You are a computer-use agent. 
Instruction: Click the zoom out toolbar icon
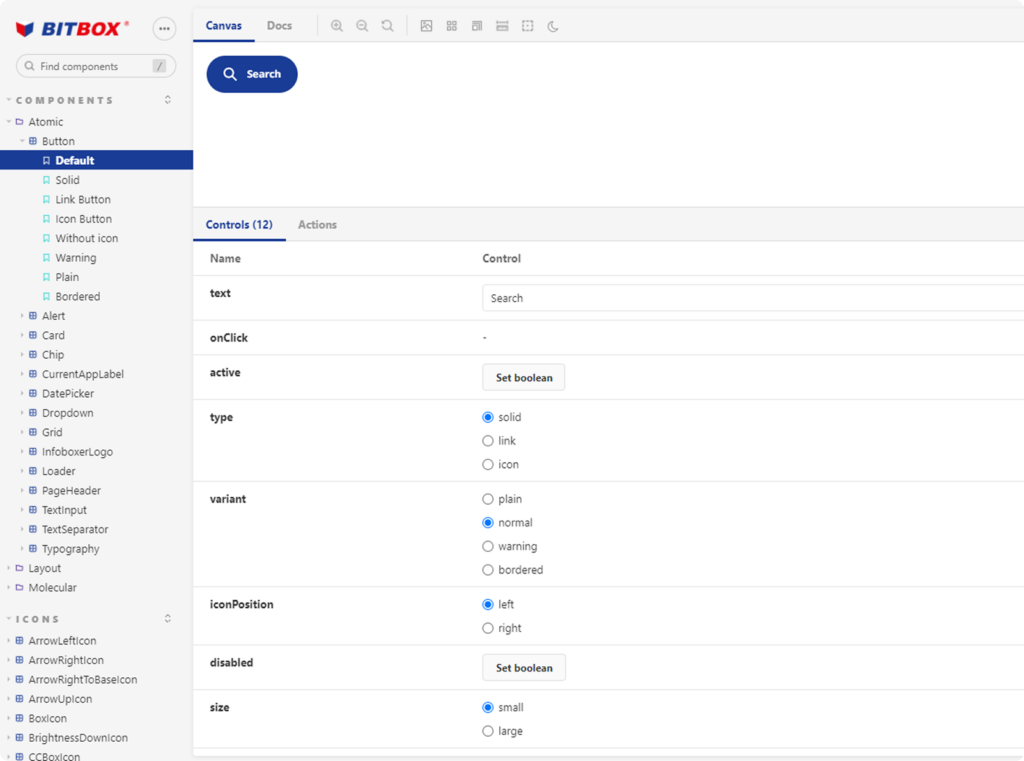(362, 26)
